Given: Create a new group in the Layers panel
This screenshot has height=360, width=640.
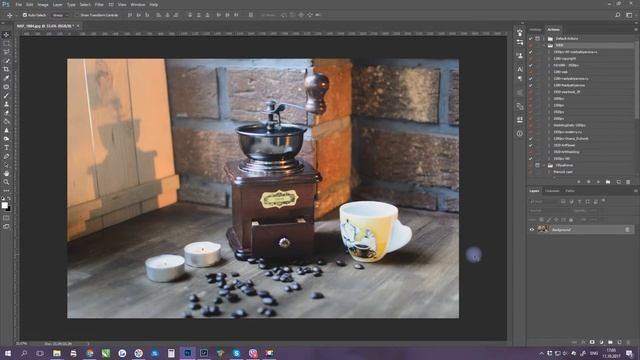Looking at the screenshot, I should [x=610, y=342].
